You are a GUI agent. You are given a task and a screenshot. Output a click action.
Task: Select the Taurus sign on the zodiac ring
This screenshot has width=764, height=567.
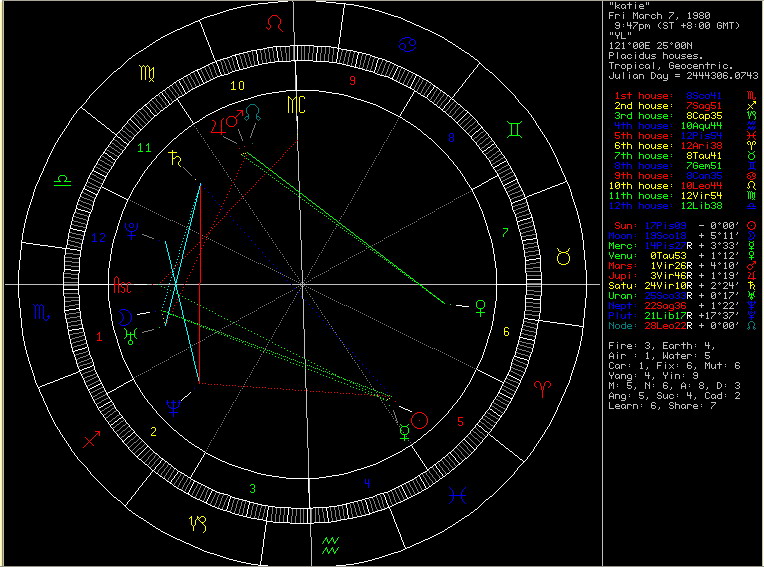pos(564,257)
